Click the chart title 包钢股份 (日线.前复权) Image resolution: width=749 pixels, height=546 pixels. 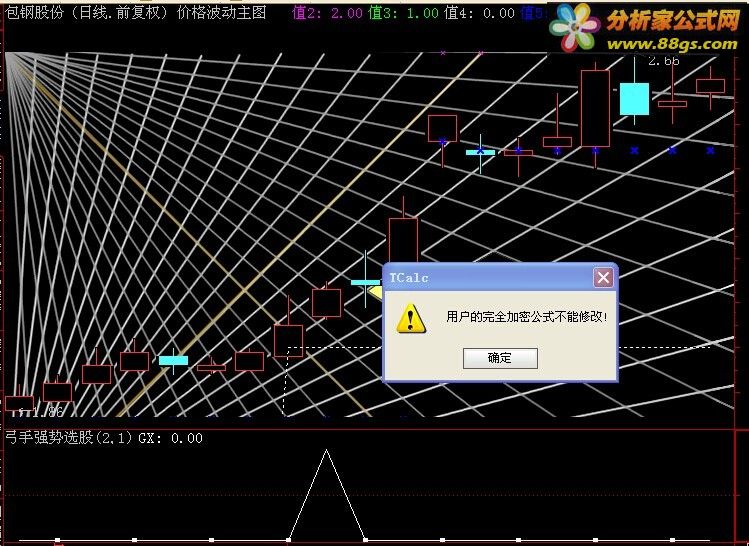(x=87, y=12)
